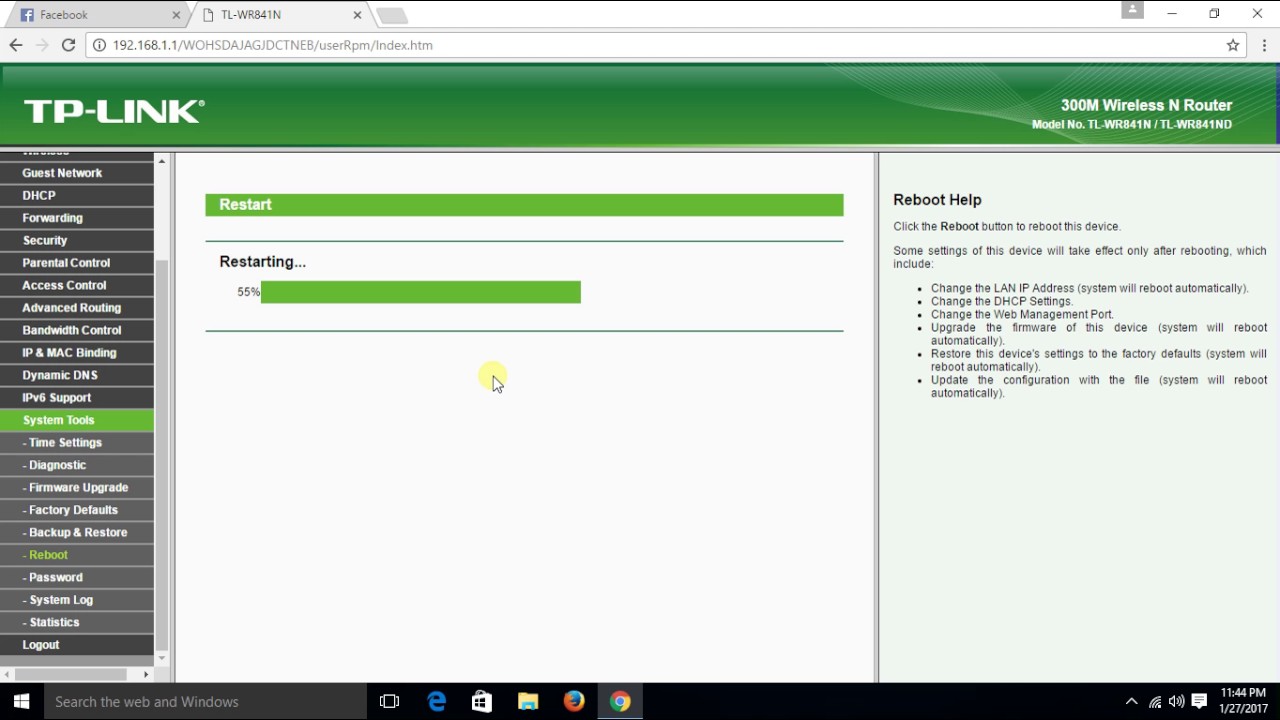Viewport: 1280px width, 720px height.
Task: Click the Search the web and Windows box
Action: click(x=206, y=702)
